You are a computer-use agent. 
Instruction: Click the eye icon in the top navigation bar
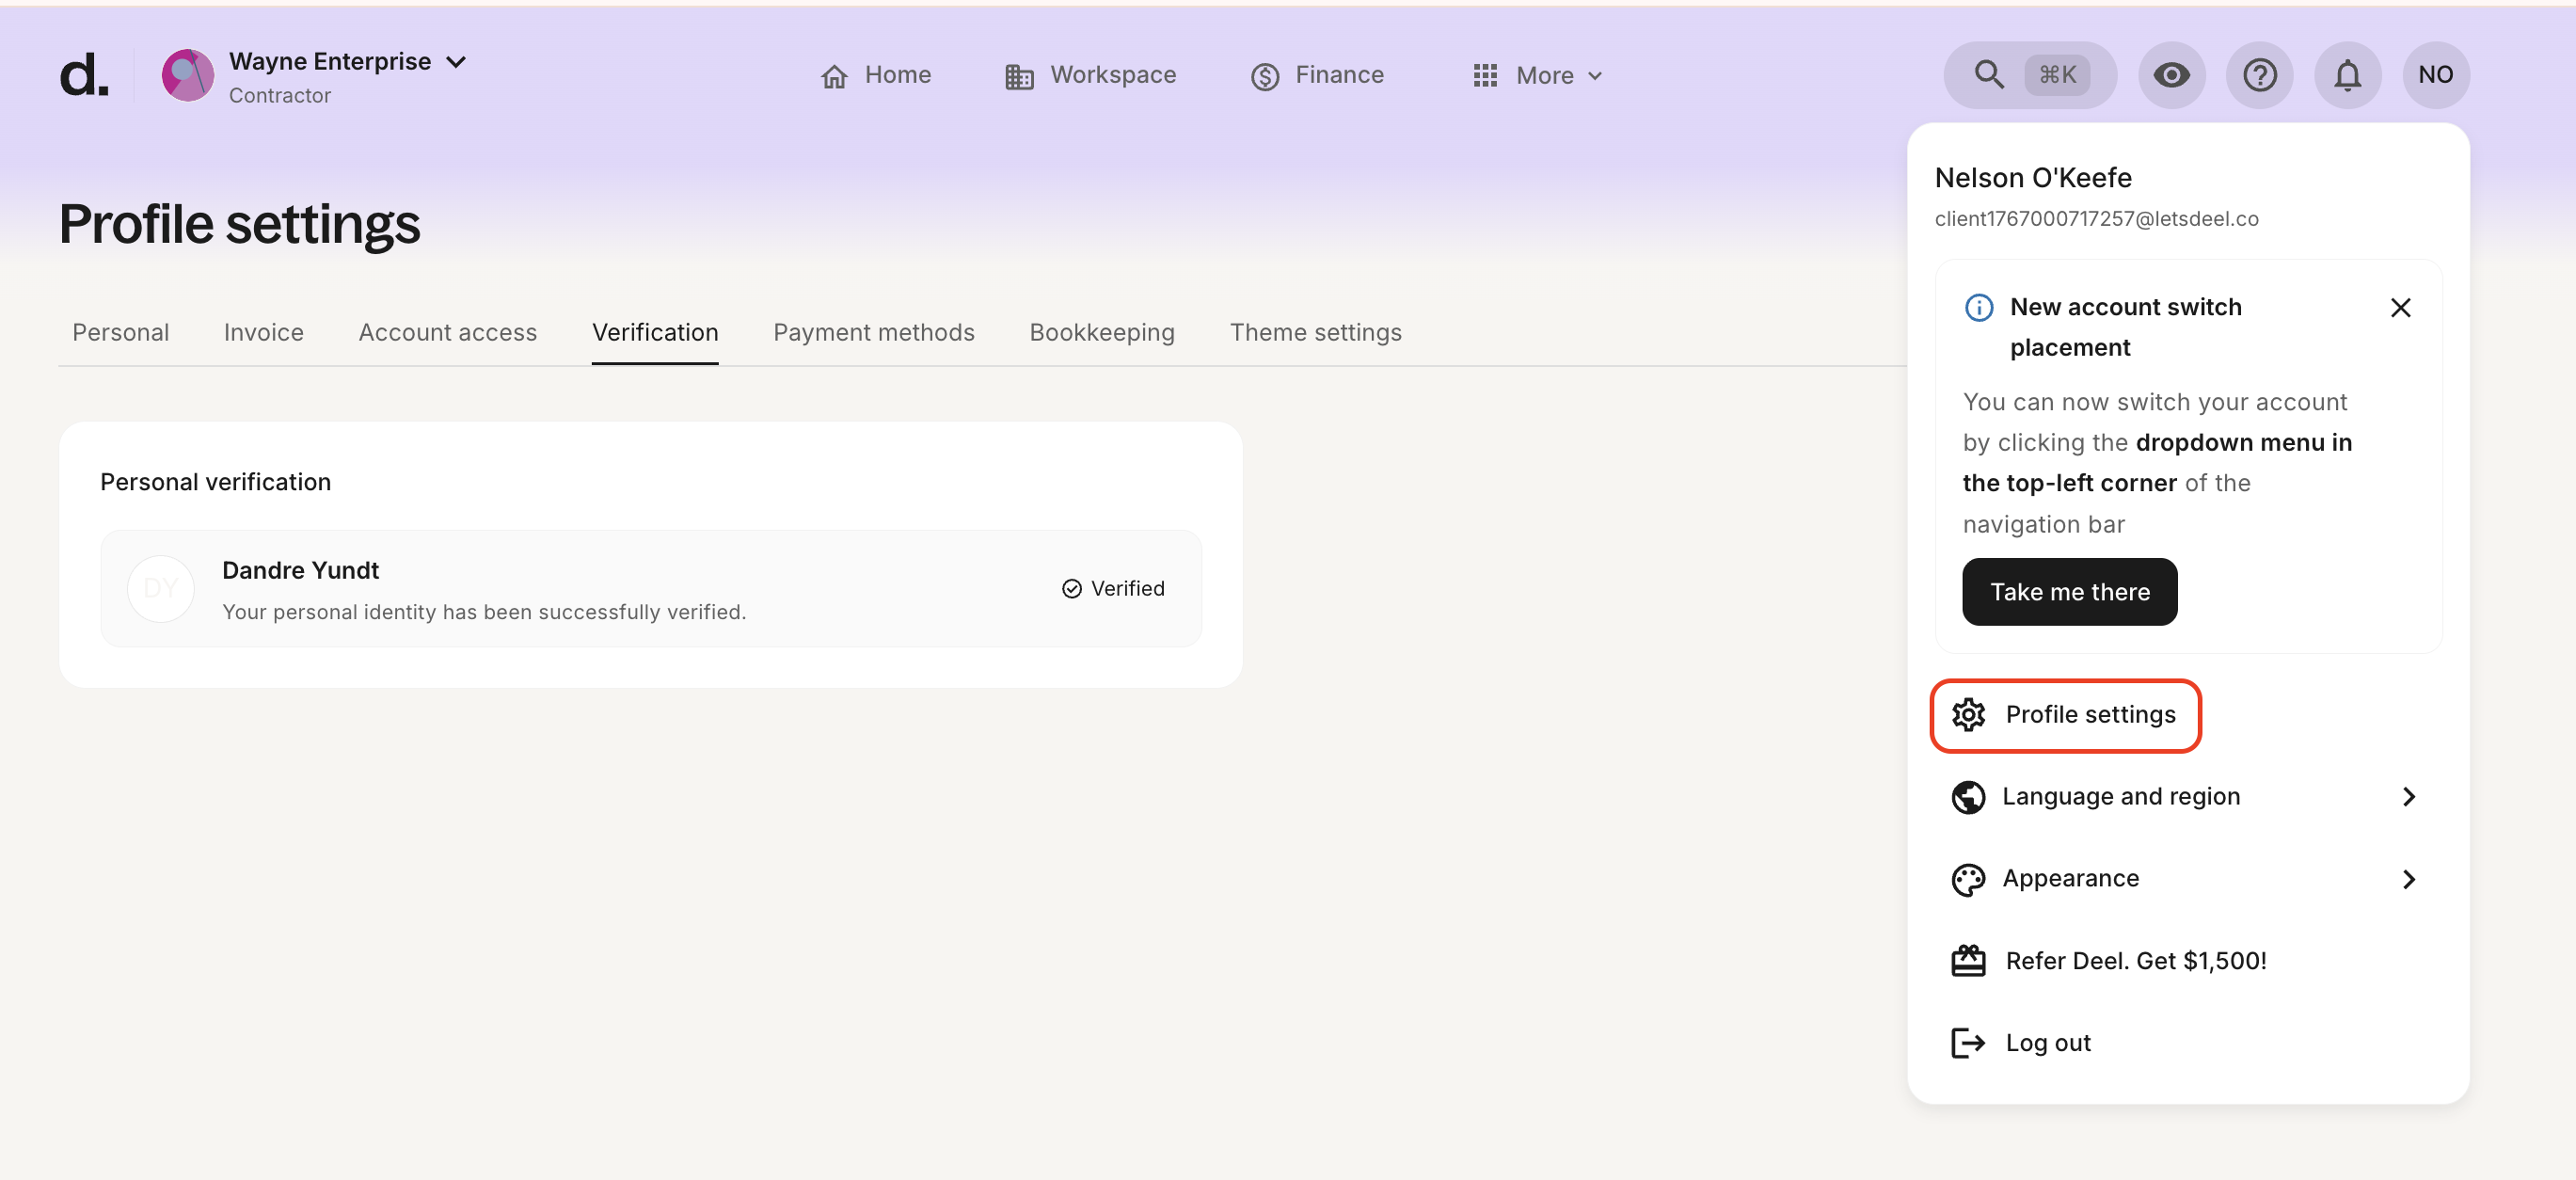tap(2171, 74)
